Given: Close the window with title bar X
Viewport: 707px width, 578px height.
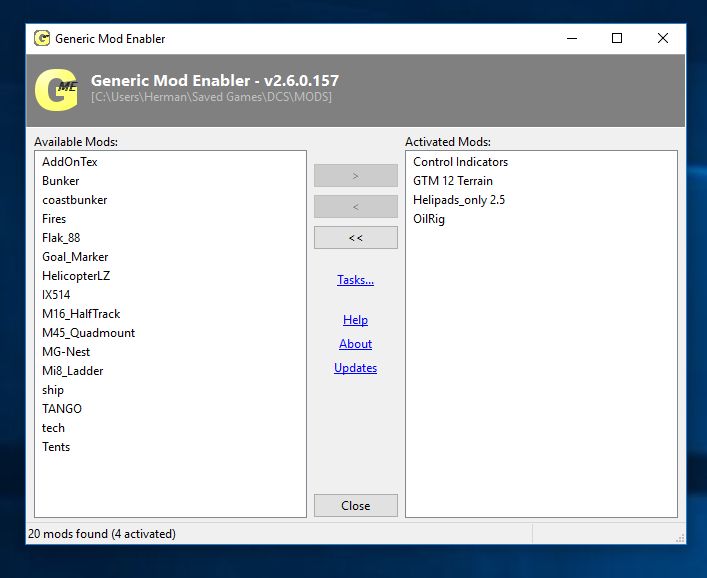Looking at the screenshot, I should (663, 38).
